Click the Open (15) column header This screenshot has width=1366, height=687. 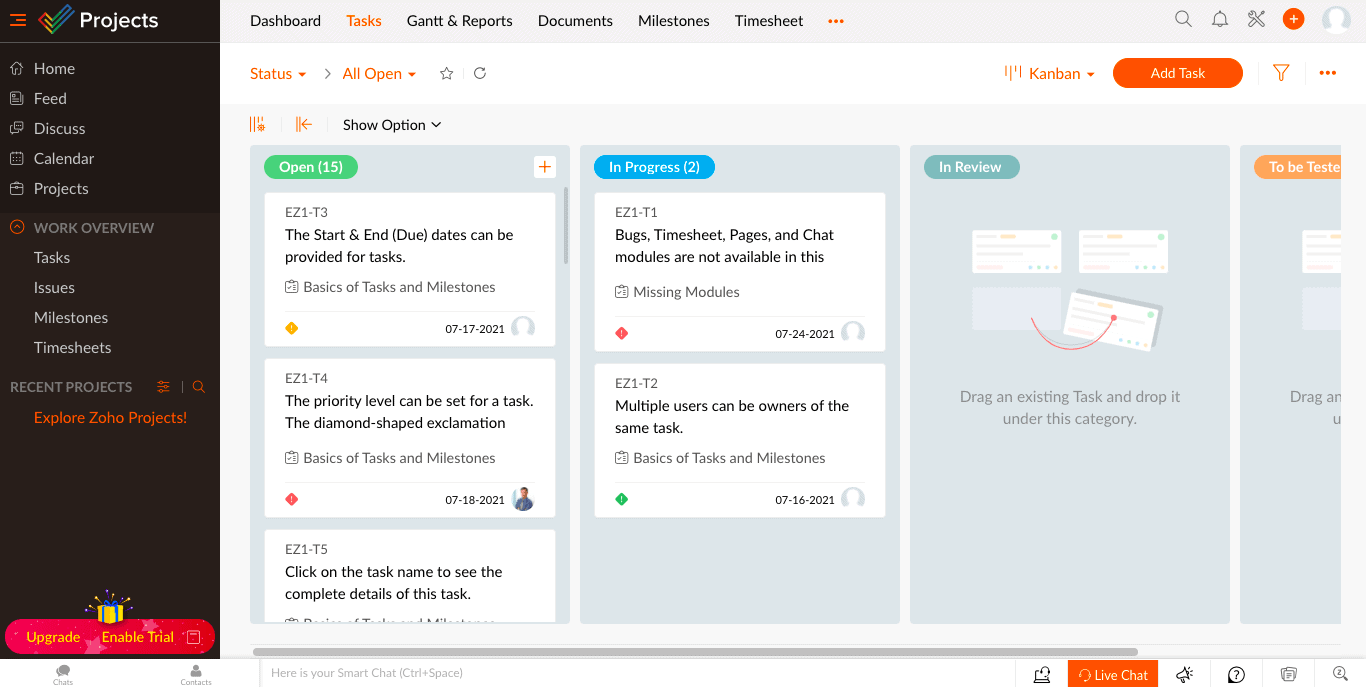point(311,167)
